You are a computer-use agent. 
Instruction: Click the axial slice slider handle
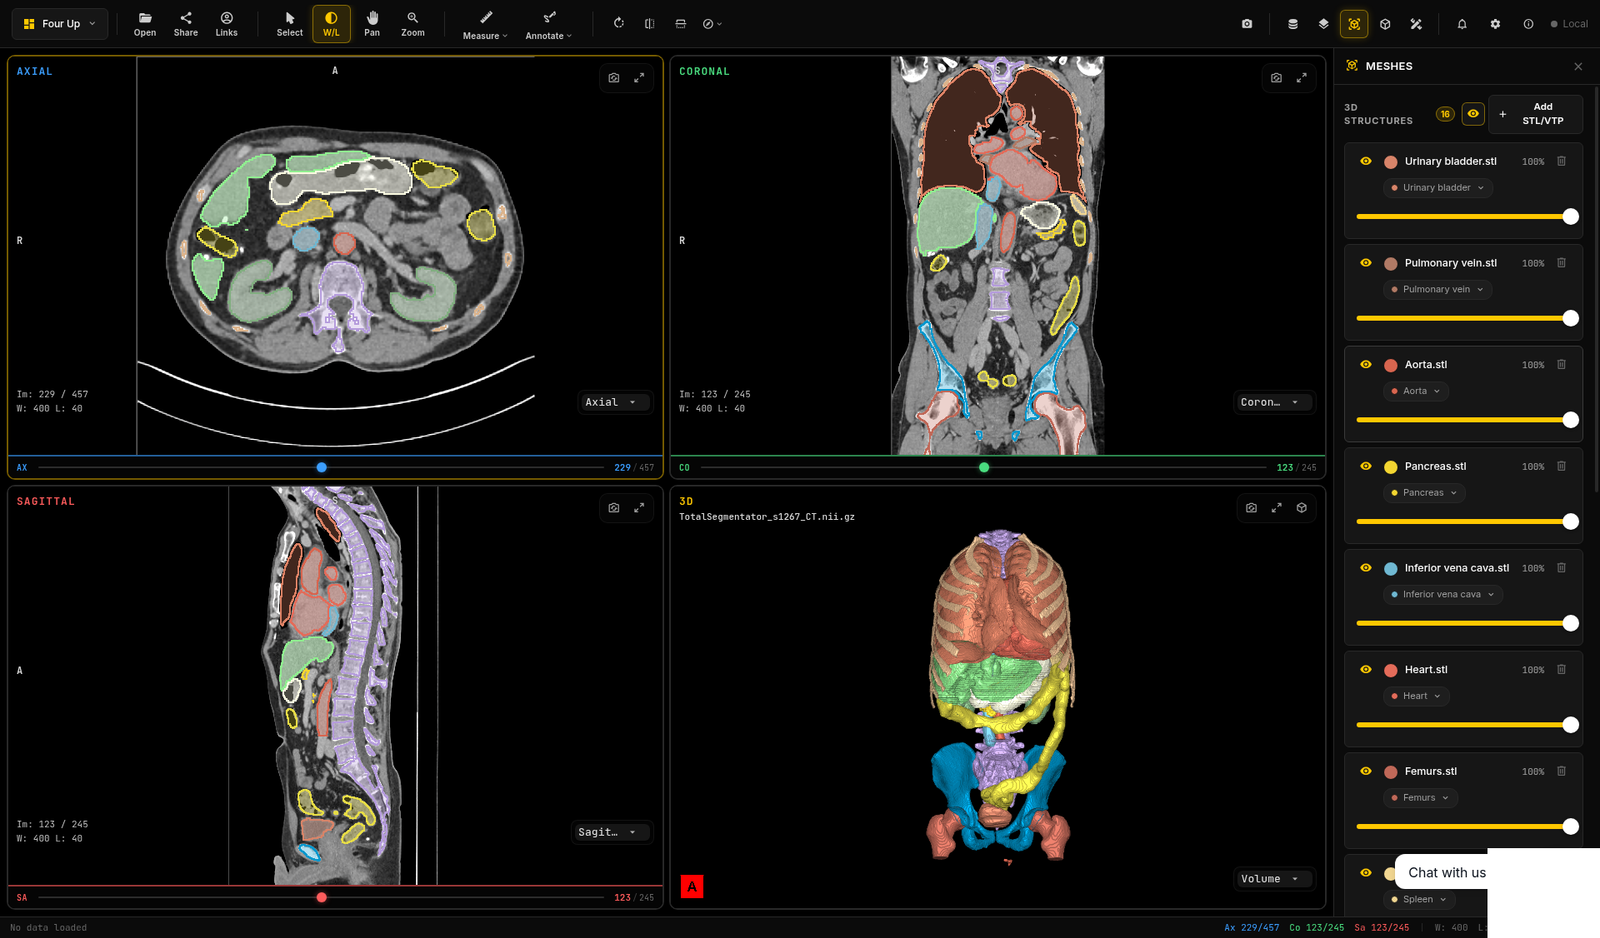(x=321, y=467)
